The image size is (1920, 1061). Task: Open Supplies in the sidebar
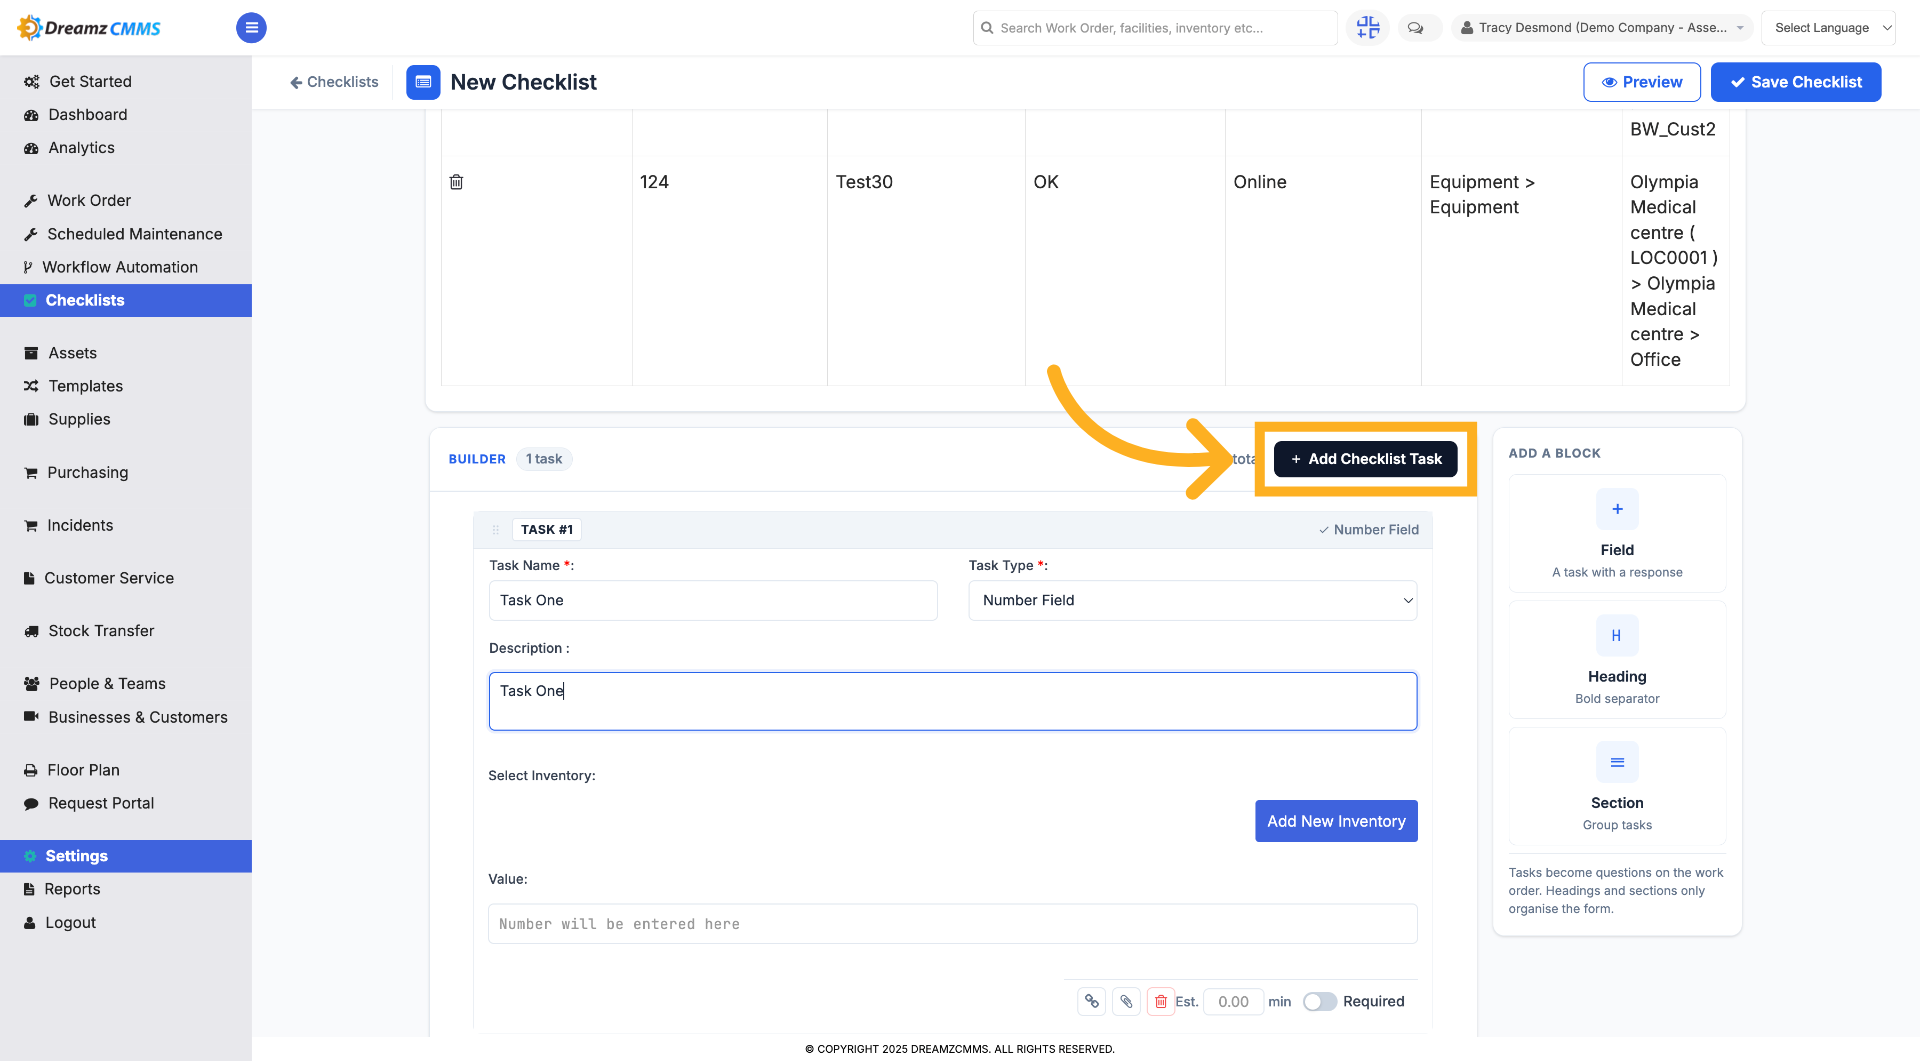click(x=79, y=419)
